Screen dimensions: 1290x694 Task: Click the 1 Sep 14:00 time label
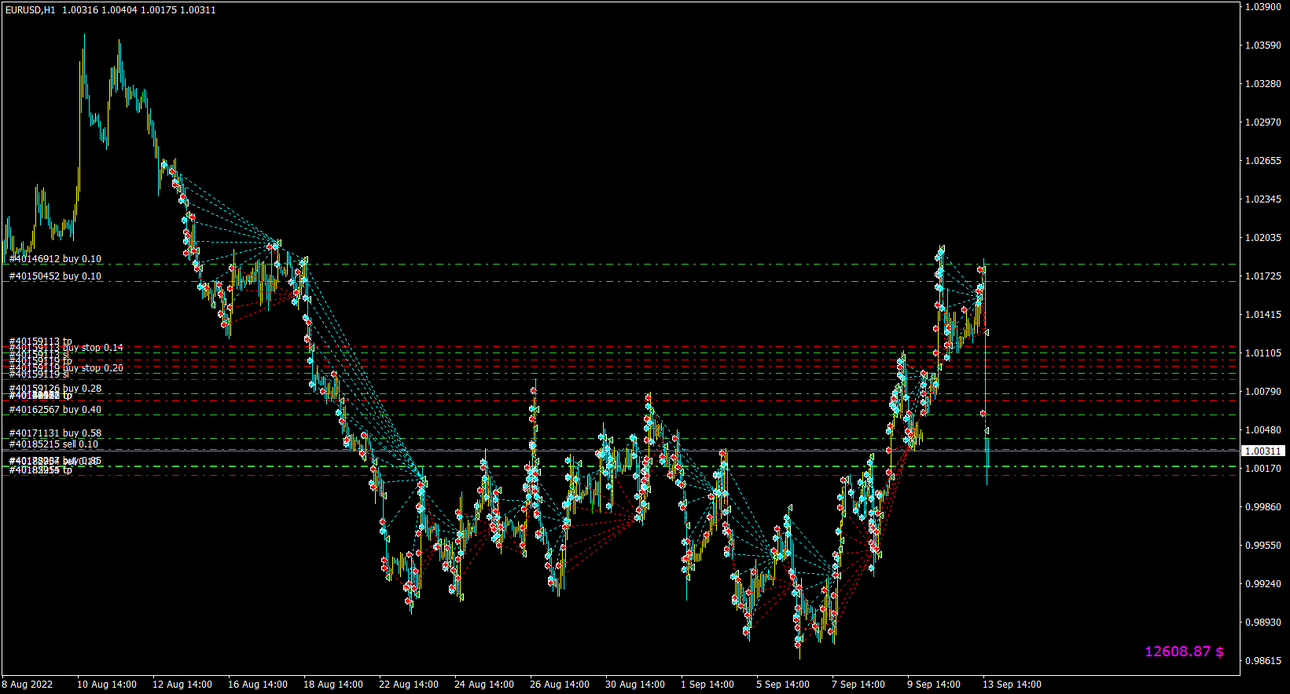click(707, 685)
